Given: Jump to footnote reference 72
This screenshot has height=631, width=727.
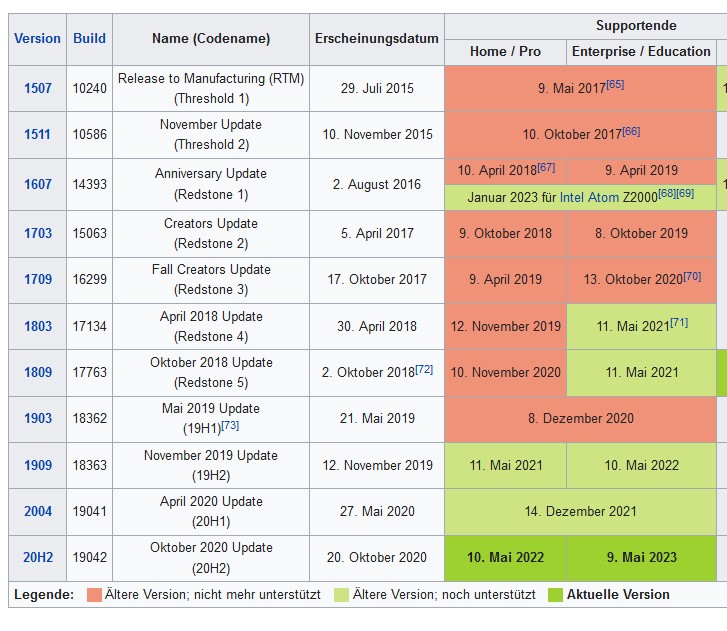Looking at the screenshot, I should (424, 369).
